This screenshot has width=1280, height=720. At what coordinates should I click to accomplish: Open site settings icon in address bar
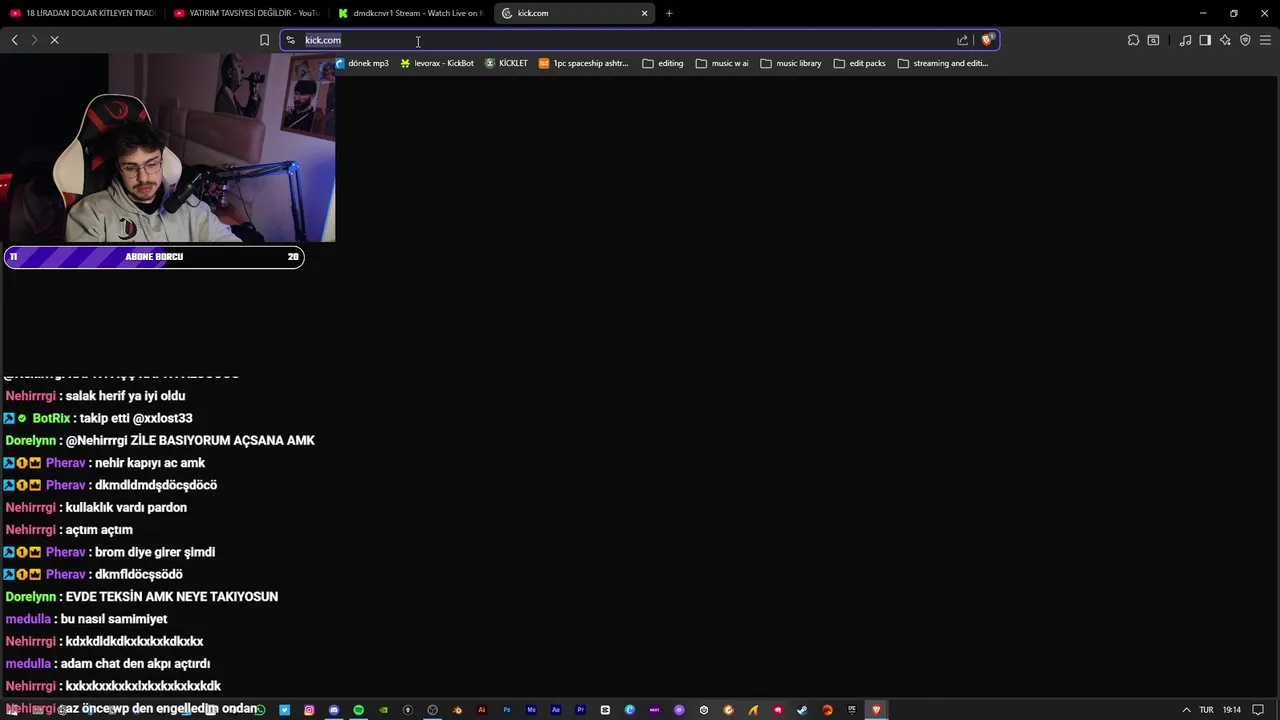(291, 40)
